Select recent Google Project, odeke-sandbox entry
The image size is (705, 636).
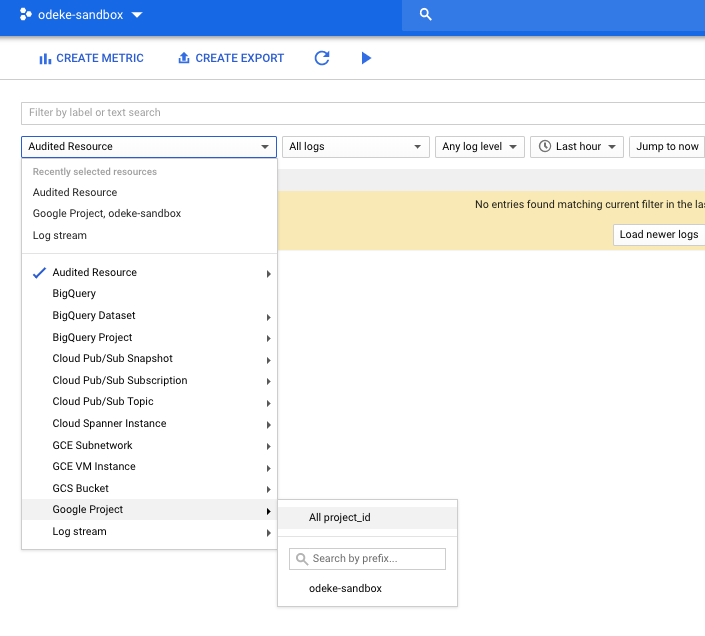(149, 213)
